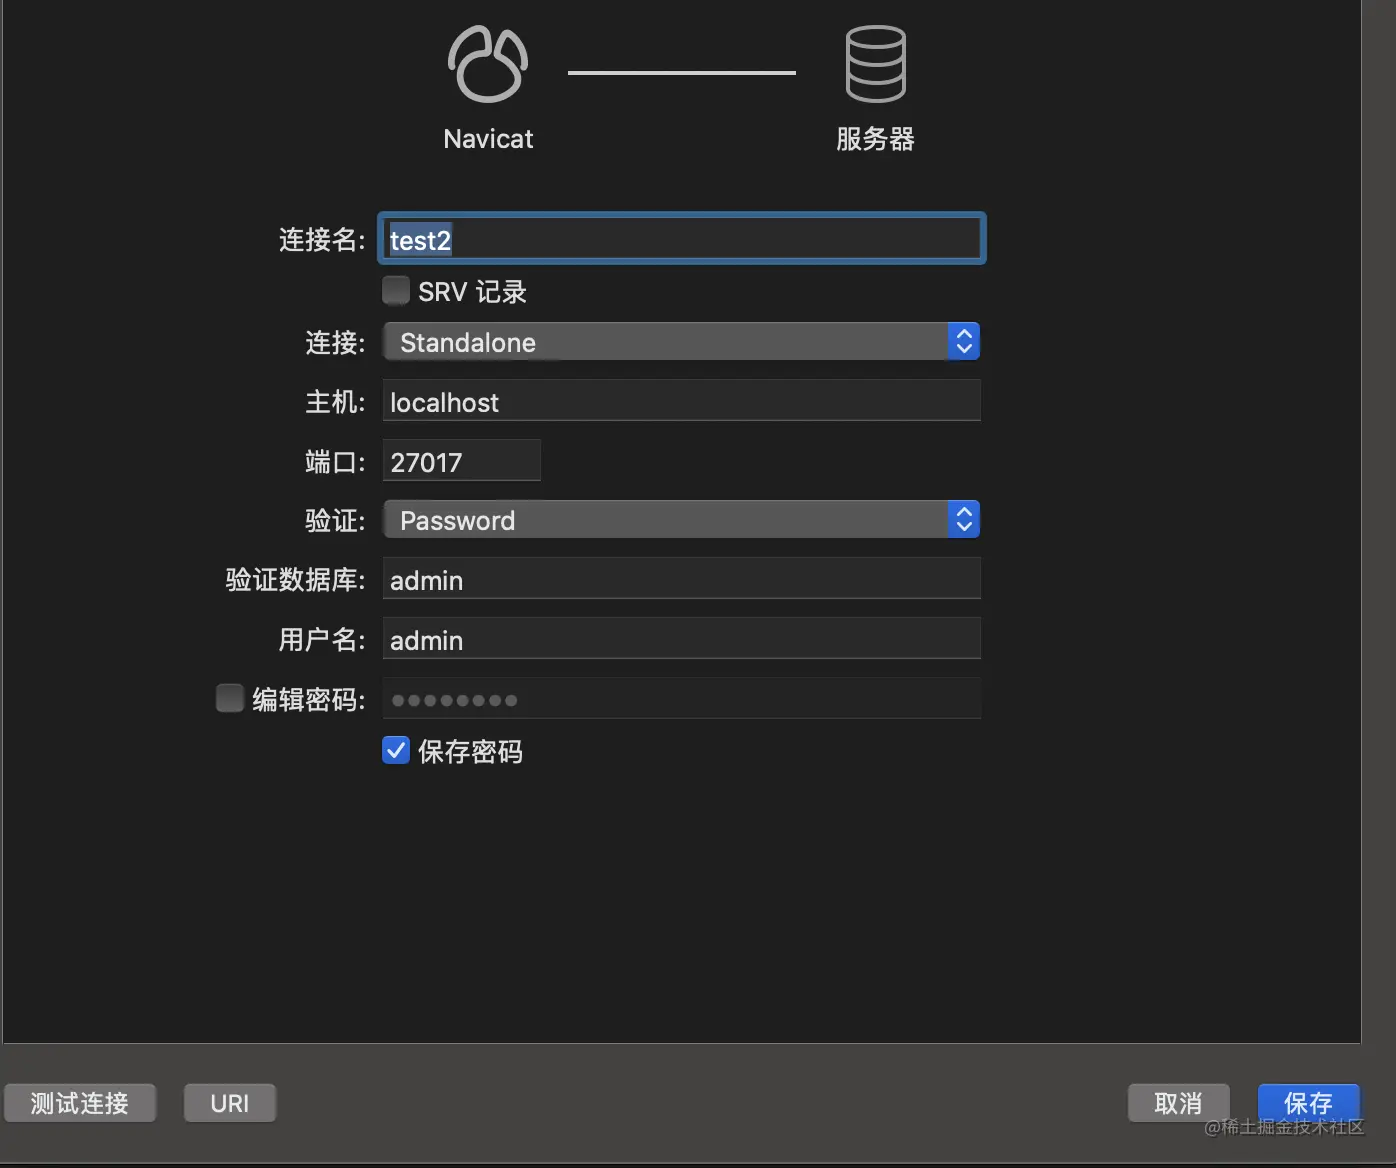The image size is (1396, 1168).
Task: Click the URI button
Action: pos(230,1103)
